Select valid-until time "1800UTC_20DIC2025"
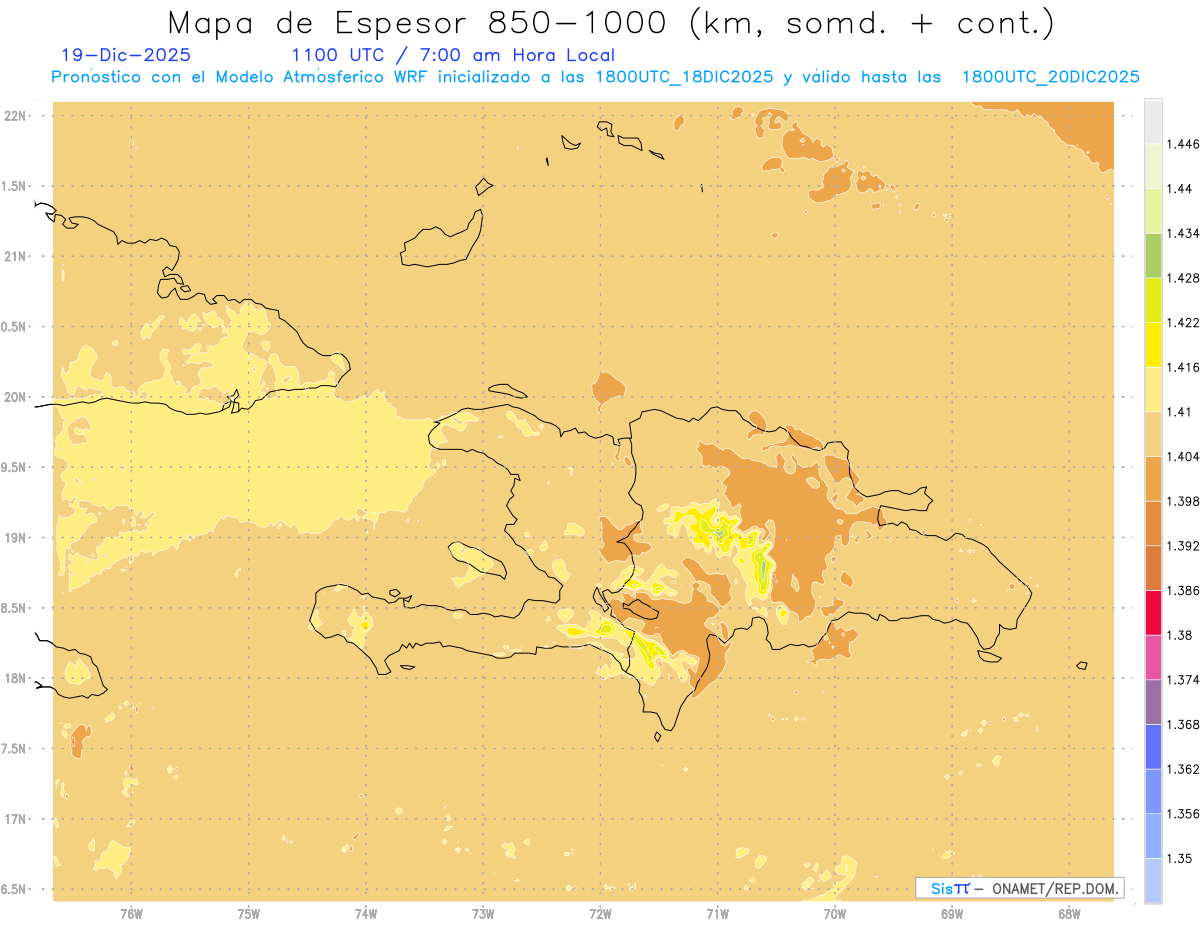 tap(1050, 77)
